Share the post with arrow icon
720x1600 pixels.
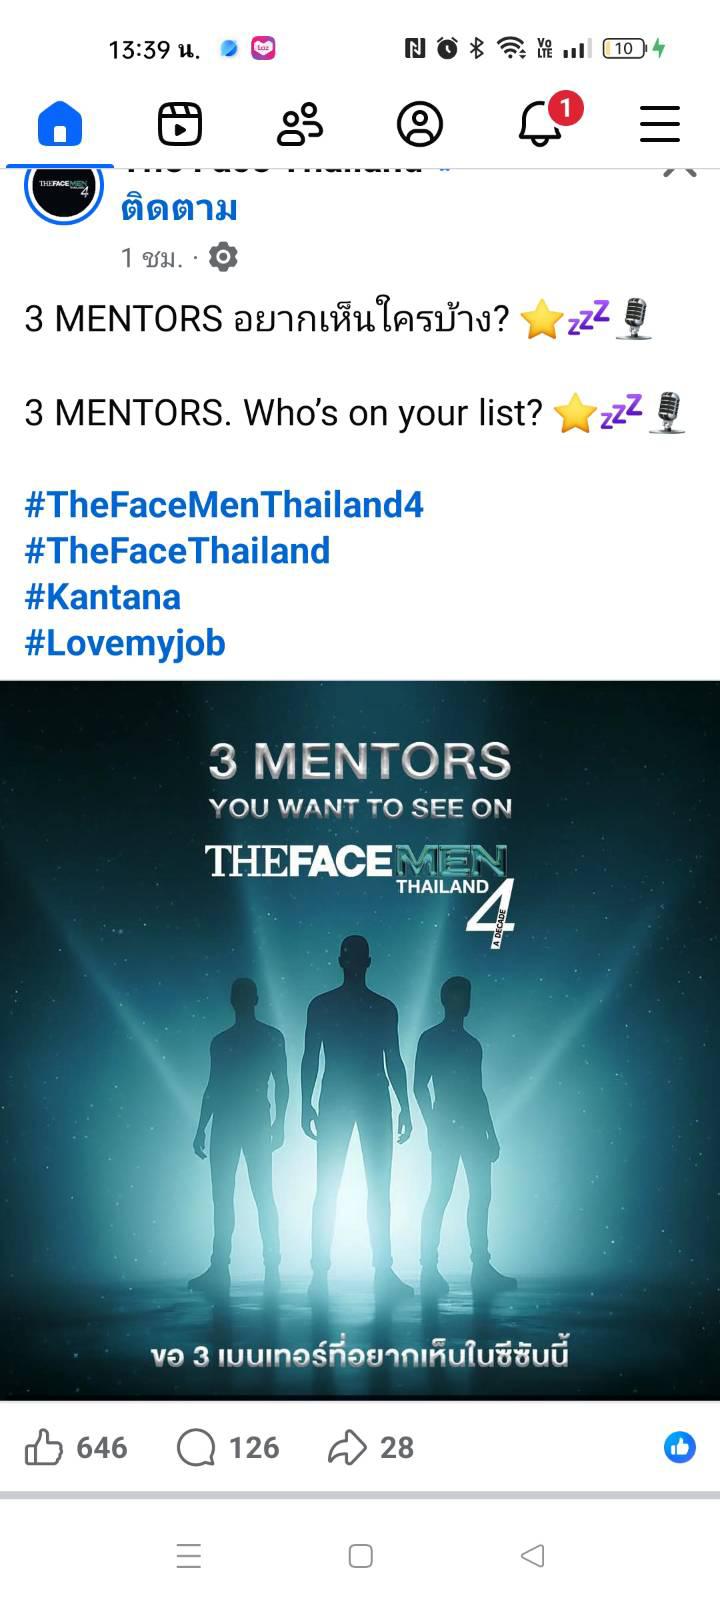pos(347,1447)
